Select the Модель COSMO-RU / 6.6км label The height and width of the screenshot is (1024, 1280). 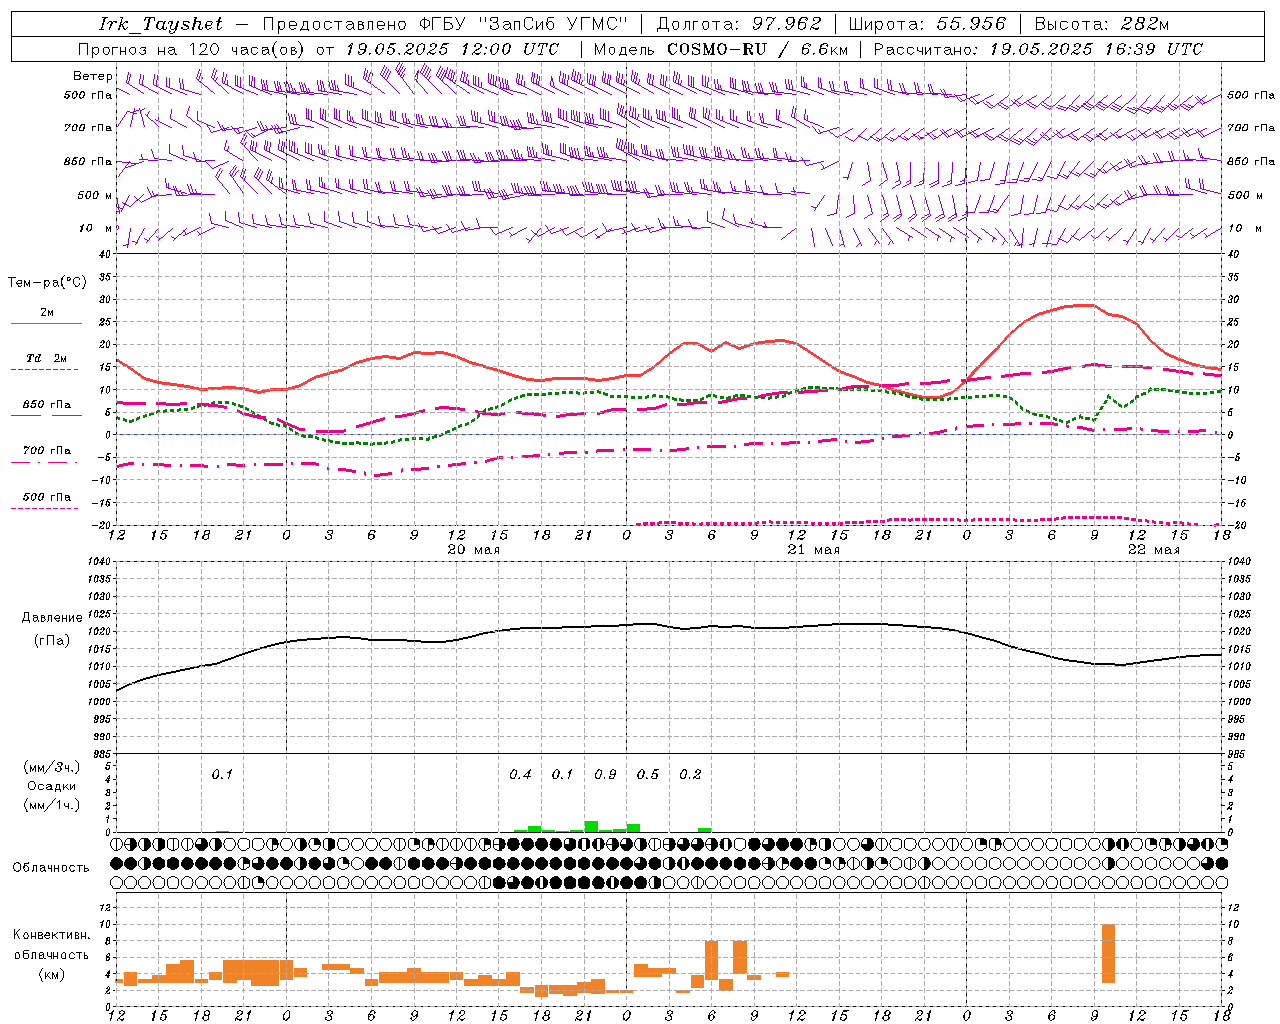[x=721, y=49]
